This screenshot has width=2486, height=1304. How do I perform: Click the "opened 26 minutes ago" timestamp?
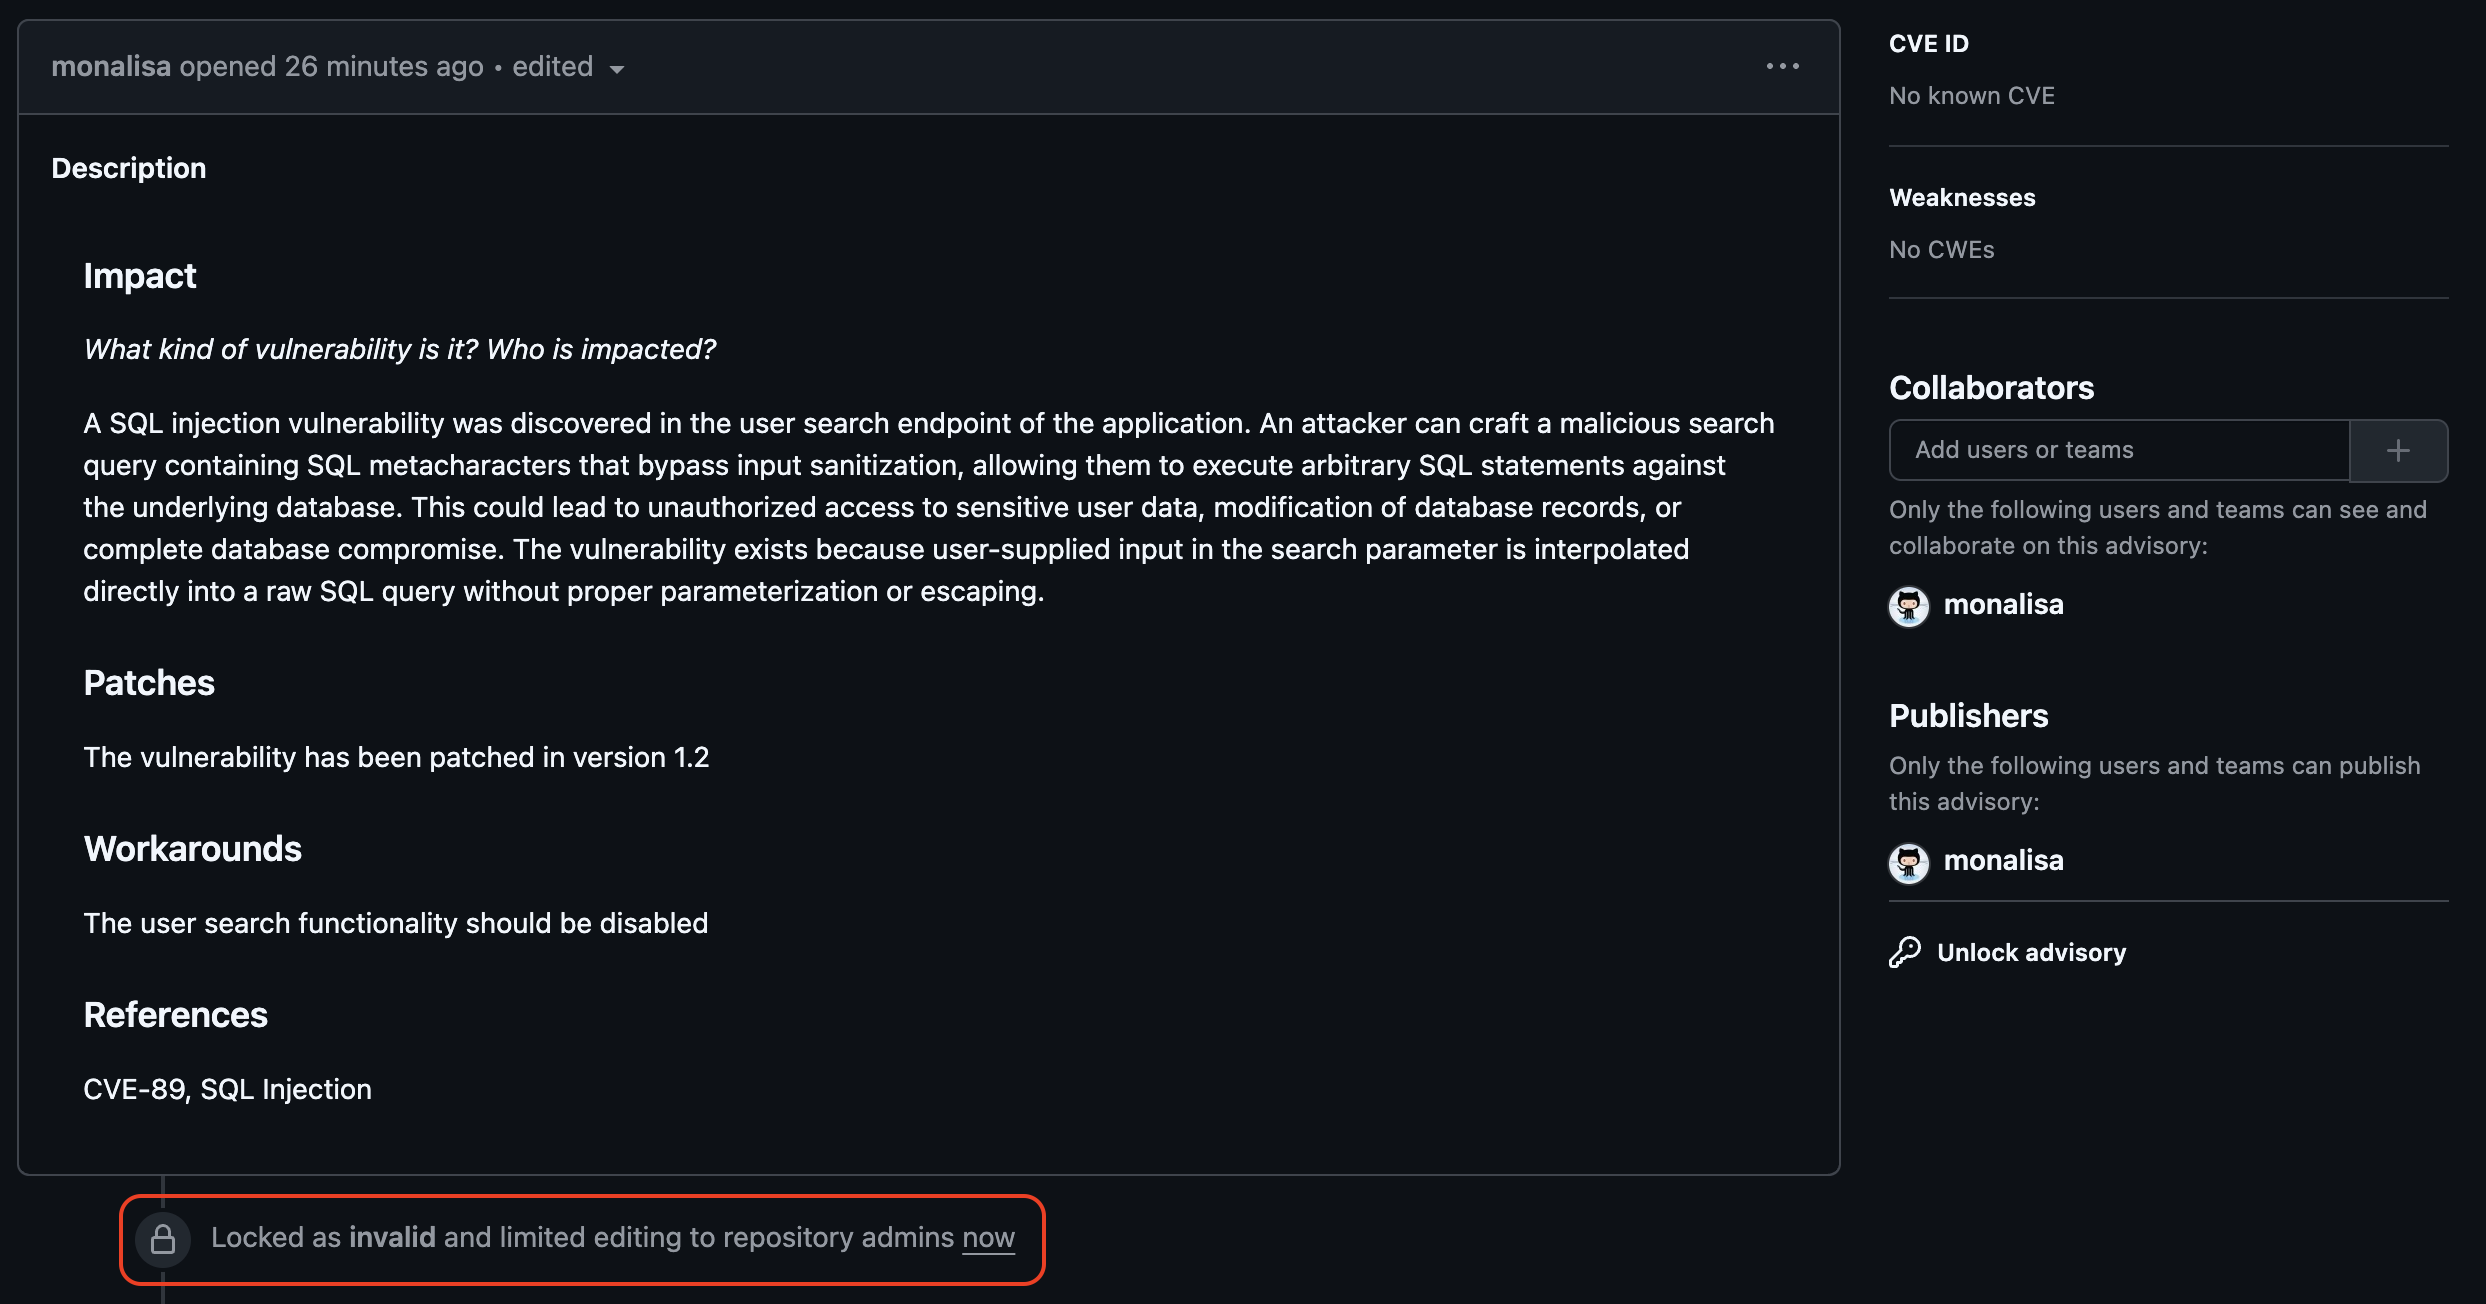[x=331, y=67]
